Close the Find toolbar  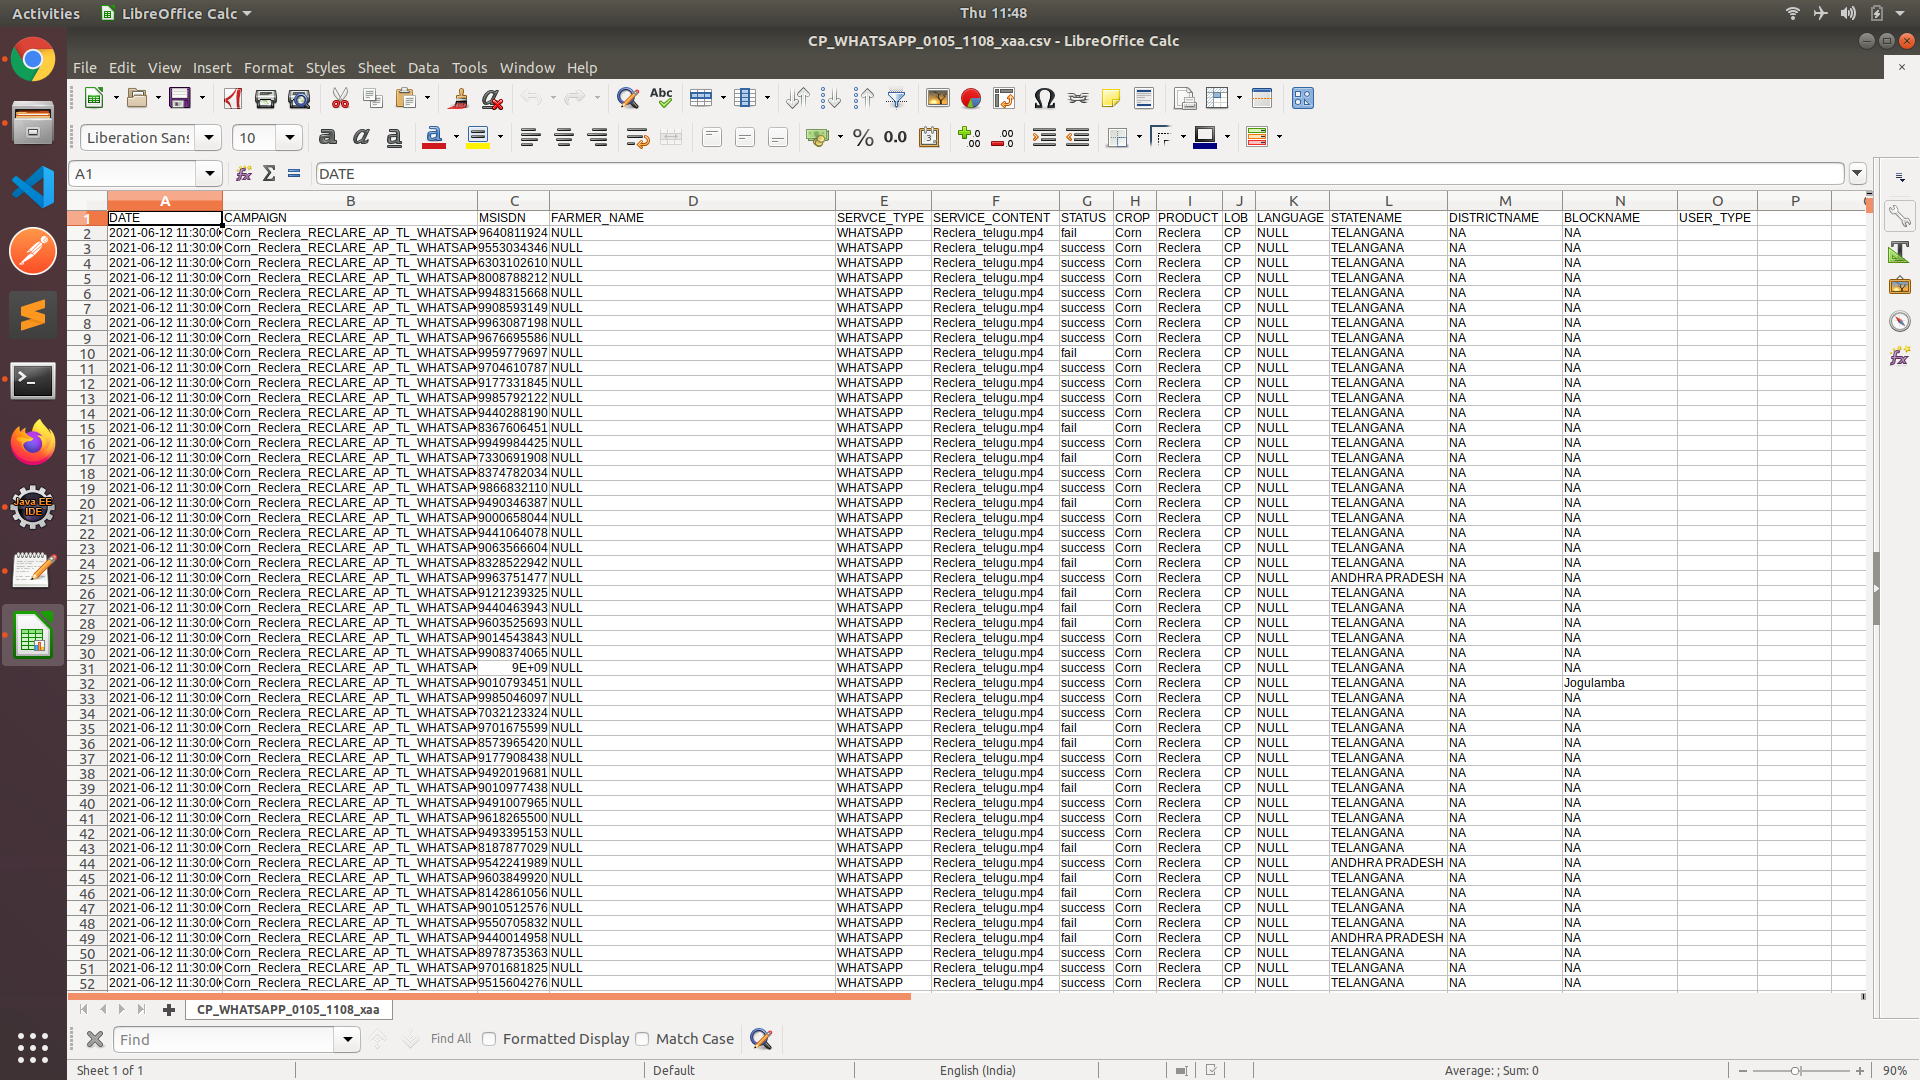coord(95,1039)
